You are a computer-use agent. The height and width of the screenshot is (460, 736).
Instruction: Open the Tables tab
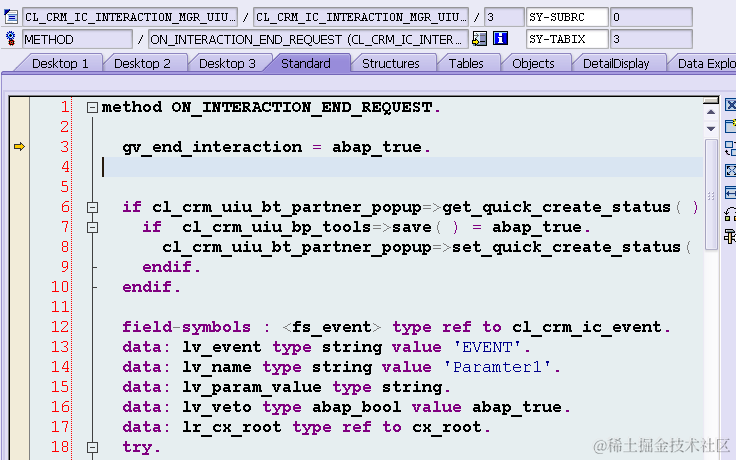click(466, 63)
